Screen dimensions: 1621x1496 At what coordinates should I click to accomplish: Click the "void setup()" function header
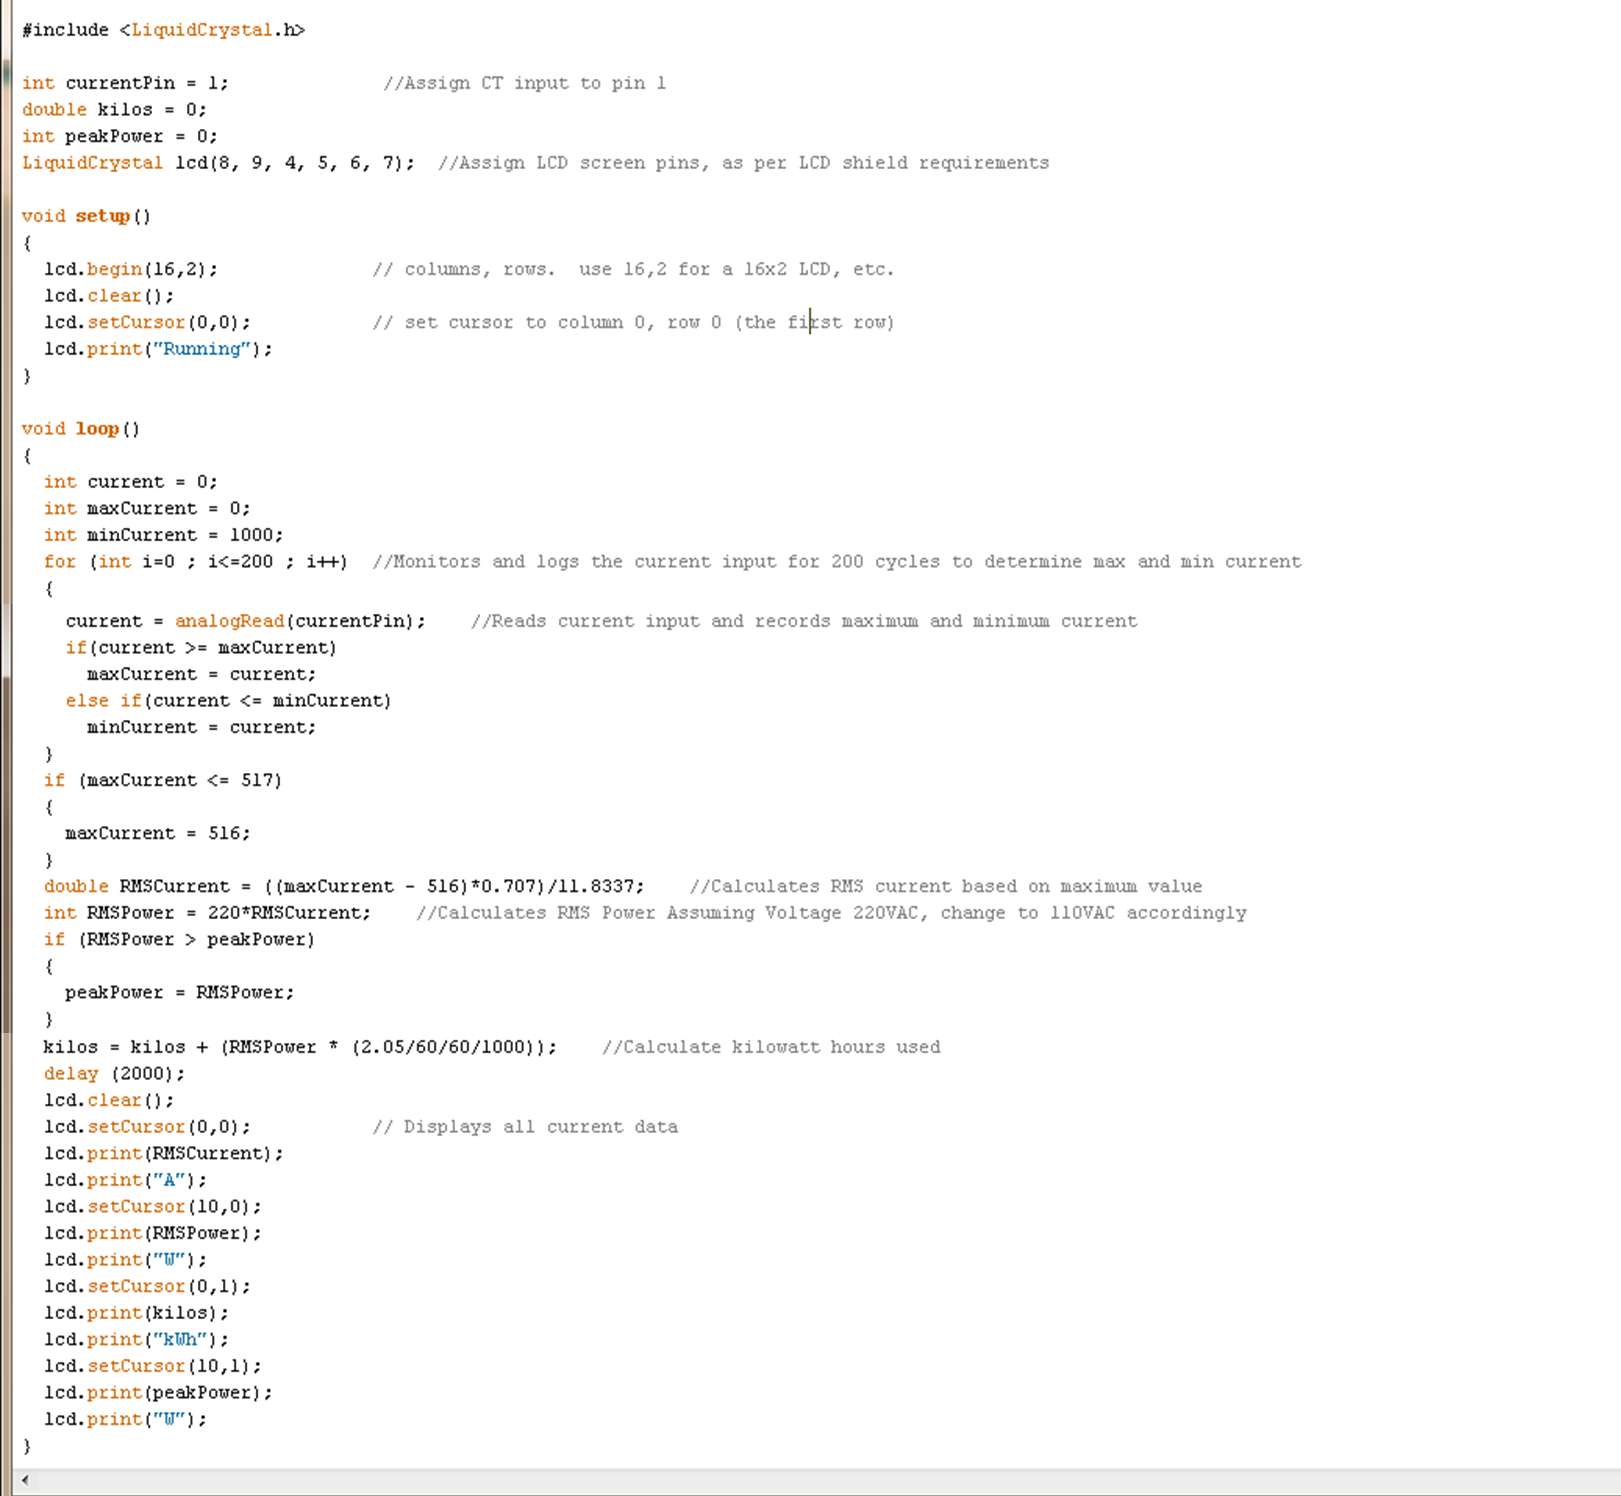click(x=86, y=216)
